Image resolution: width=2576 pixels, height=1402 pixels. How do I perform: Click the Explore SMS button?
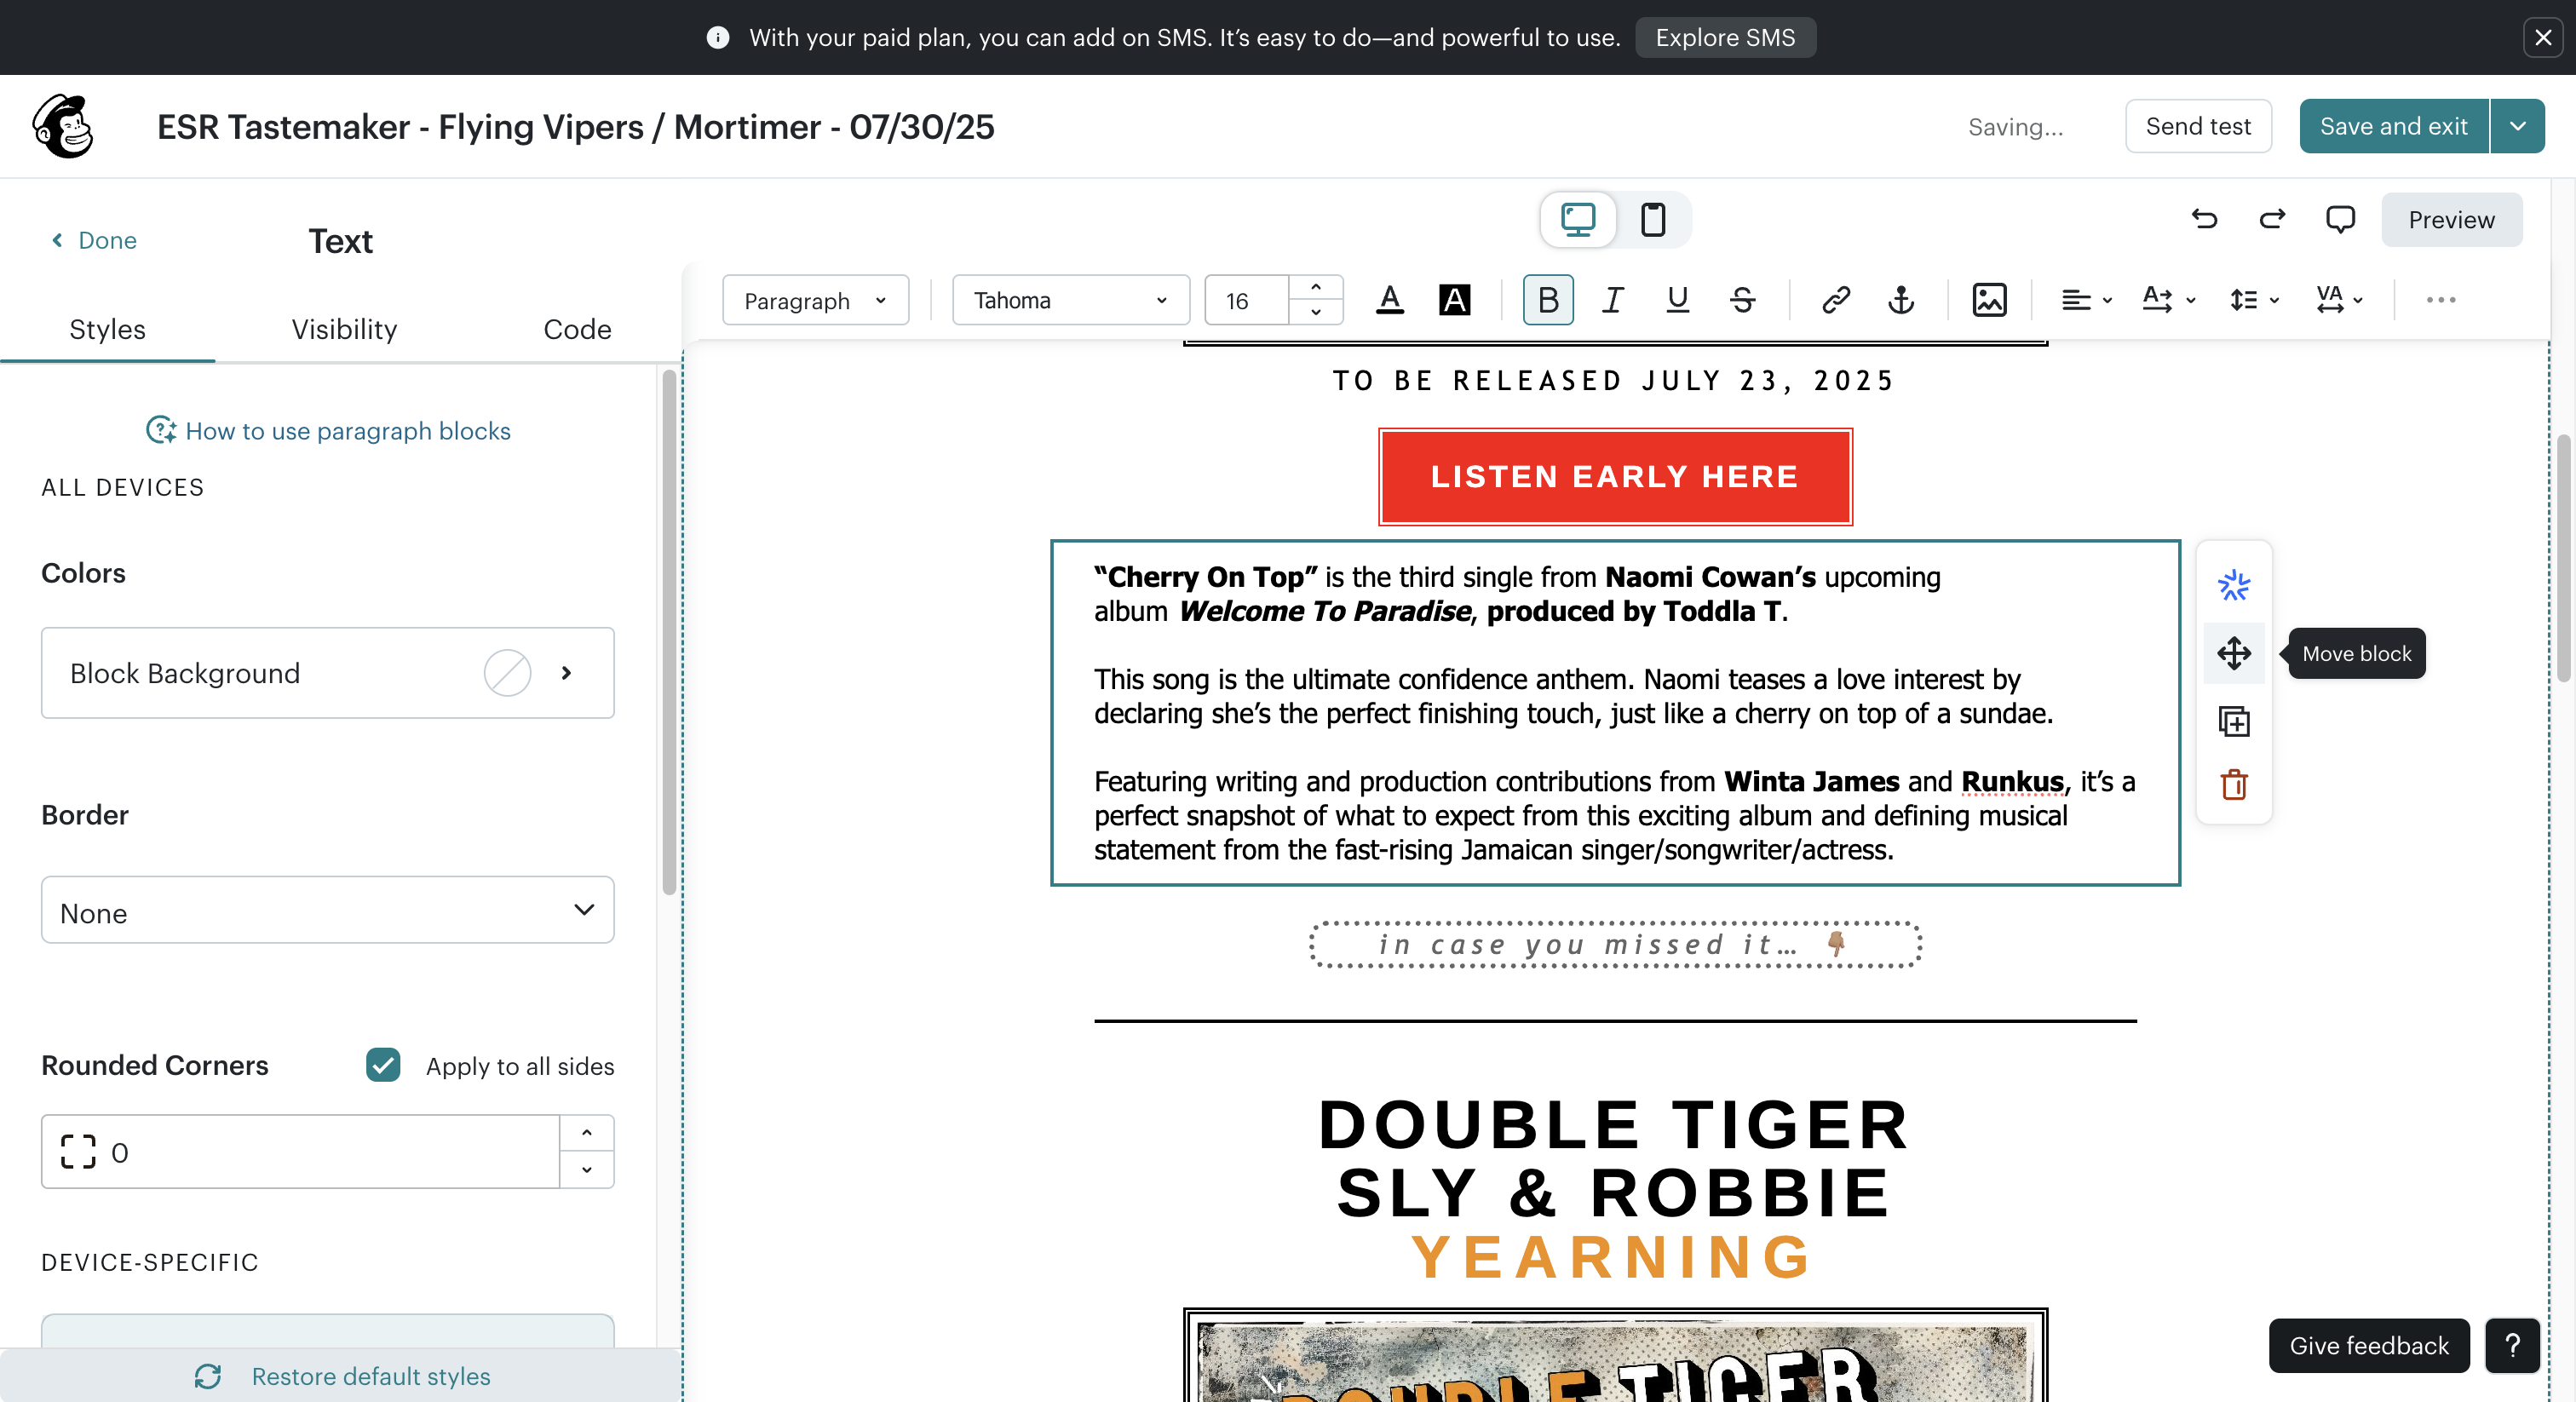1725,37
